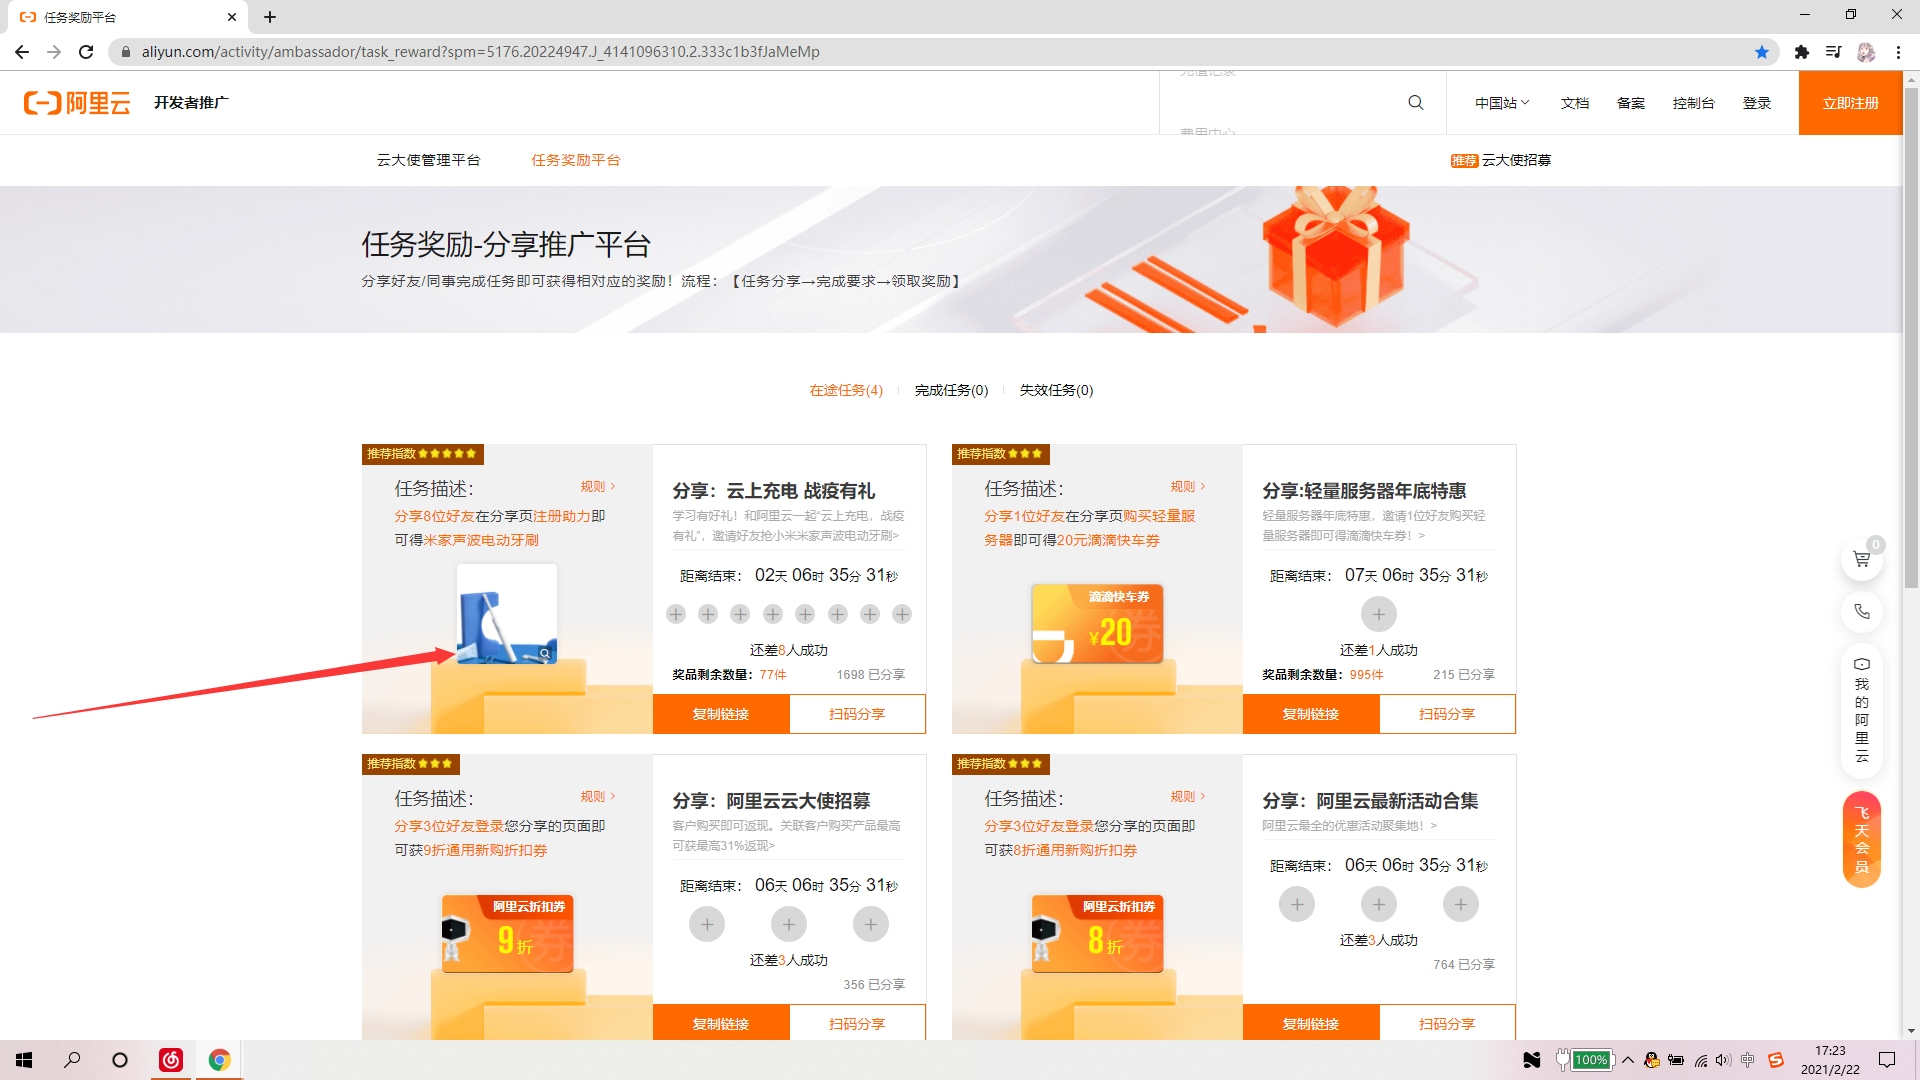Copy link for 云上充电 战疫有礼 task
Viewport: 1920px width, 1080px height.
point(721,714)
